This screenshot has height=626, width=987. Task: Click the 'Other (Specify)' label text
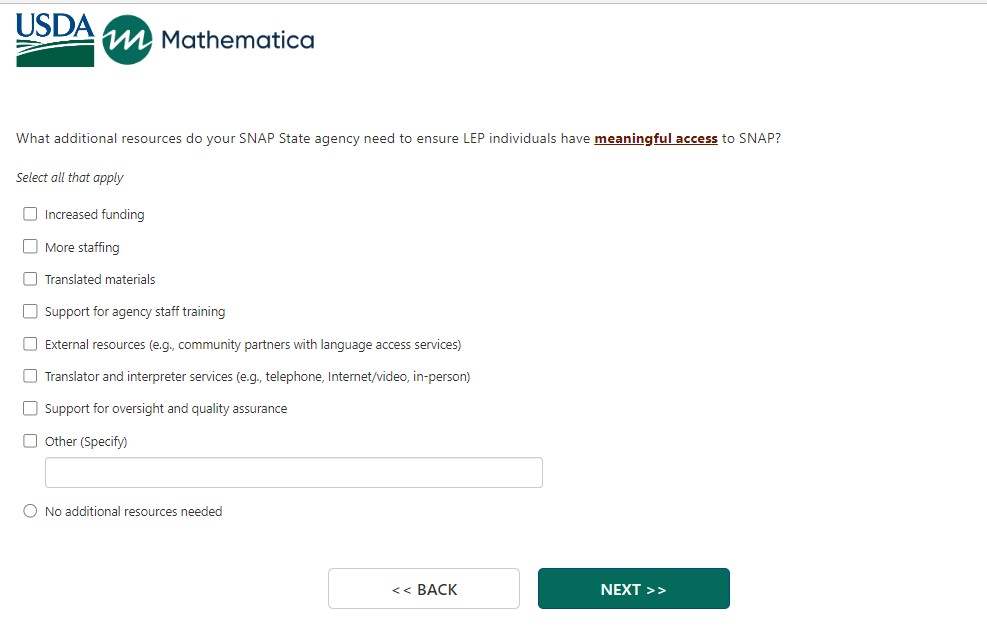coord(86,441)
